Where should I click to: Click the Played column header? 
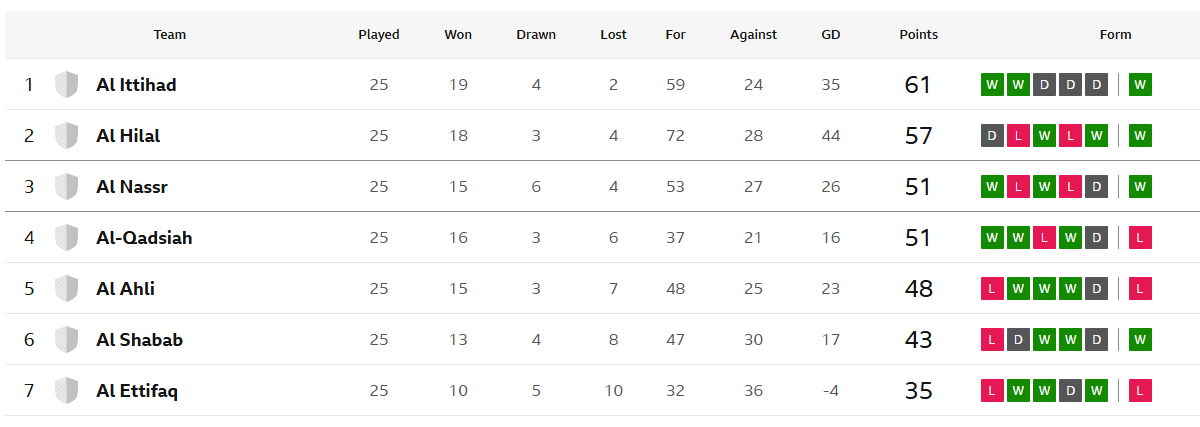pos(379,34)
